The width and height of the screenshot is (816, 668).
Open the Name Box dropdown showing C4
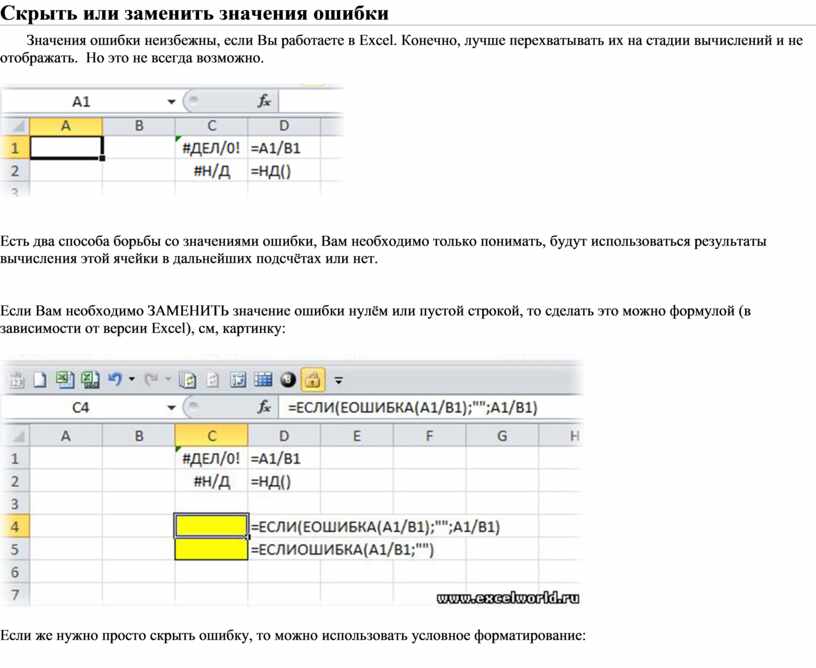pyautogui.click(x=171, y=408)
